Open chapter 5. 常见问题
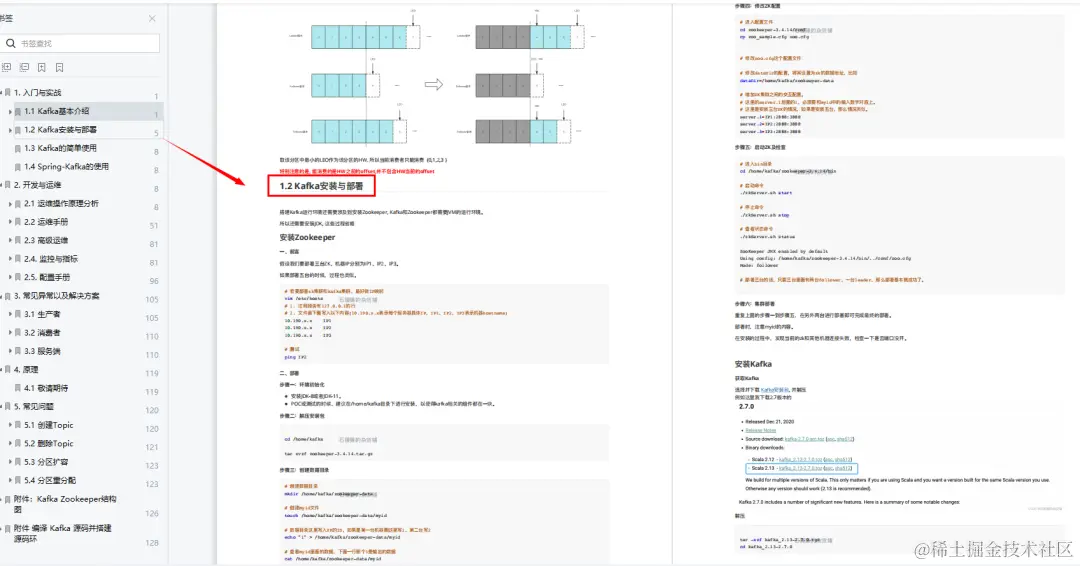The height and width of the screenshot is (566, 1080). click(x=34, y=407)
